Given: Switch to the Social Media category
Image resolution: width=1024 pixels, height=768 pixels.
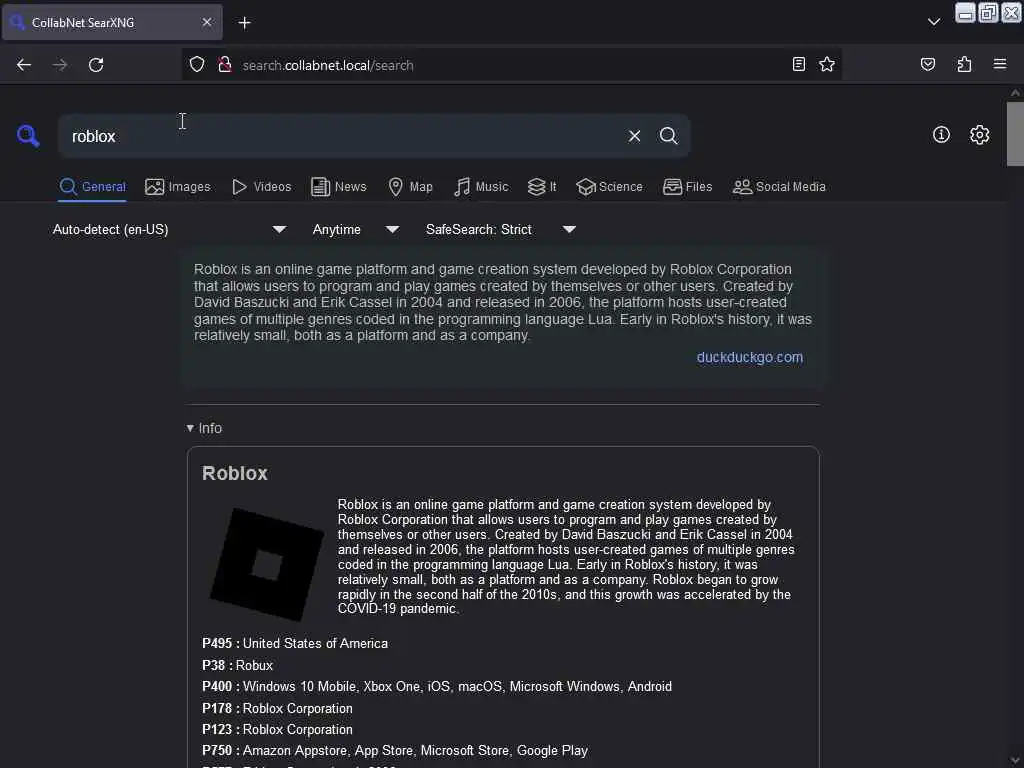Looking at the screenshot, I should pyautogui.click(x=779, y=187).
